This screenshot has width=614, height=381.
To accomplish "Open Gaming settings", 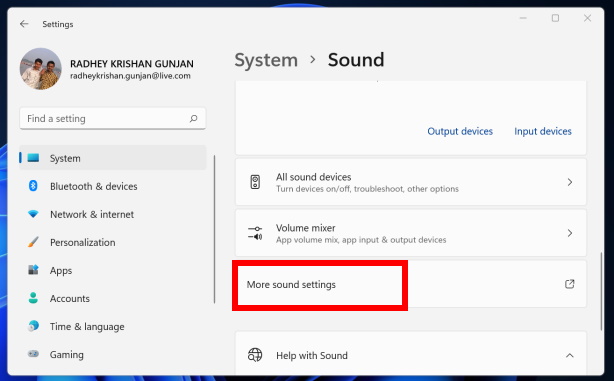I will point(113,354).
